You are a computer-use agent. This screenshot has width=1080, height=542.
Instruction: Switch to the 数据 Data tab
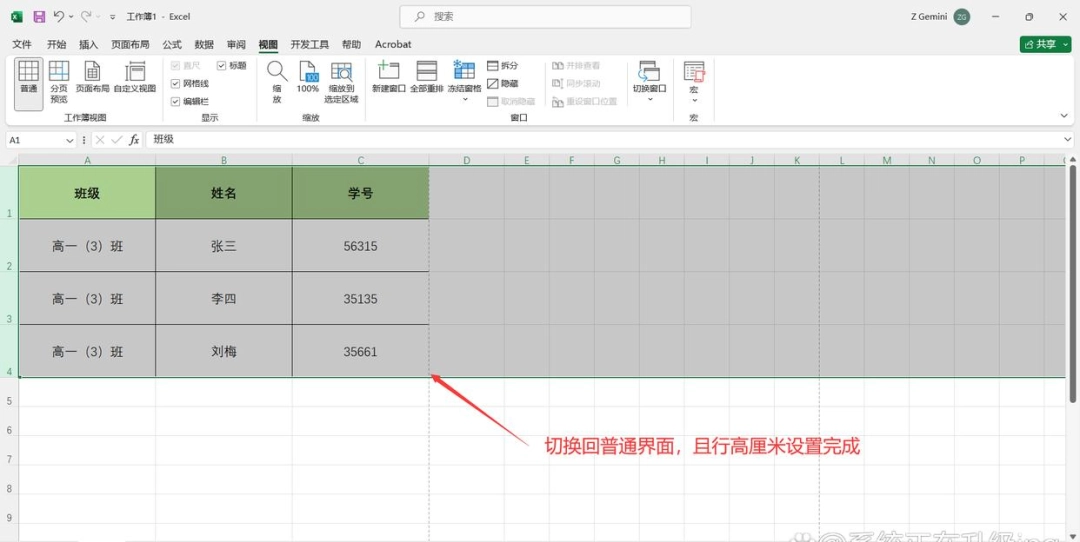click(x=204, y=44)
